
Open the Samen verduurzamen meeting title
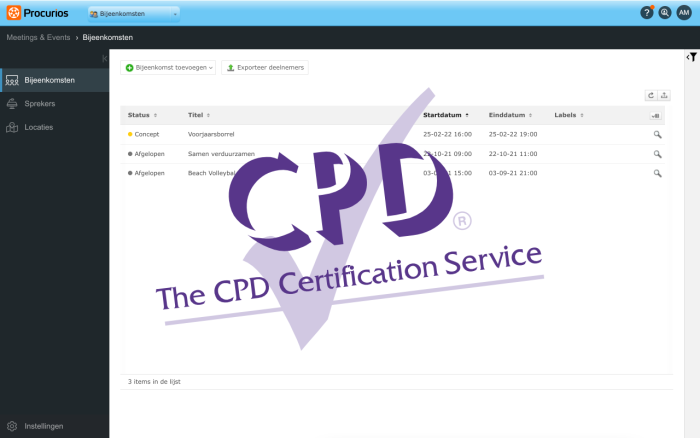221,154
